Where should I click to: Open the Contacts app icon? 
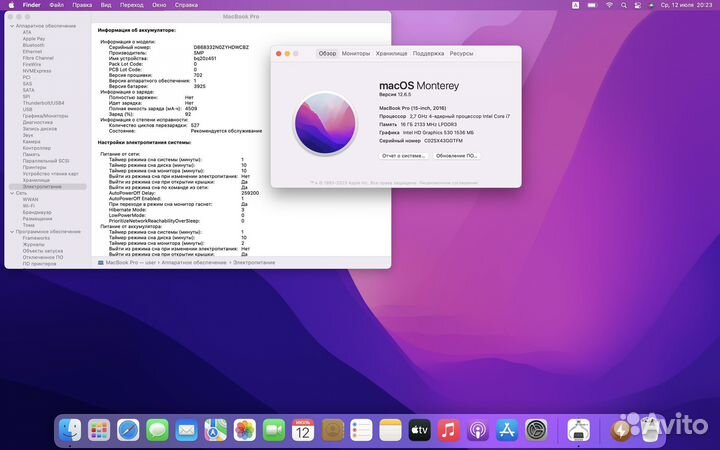point(332,430)
